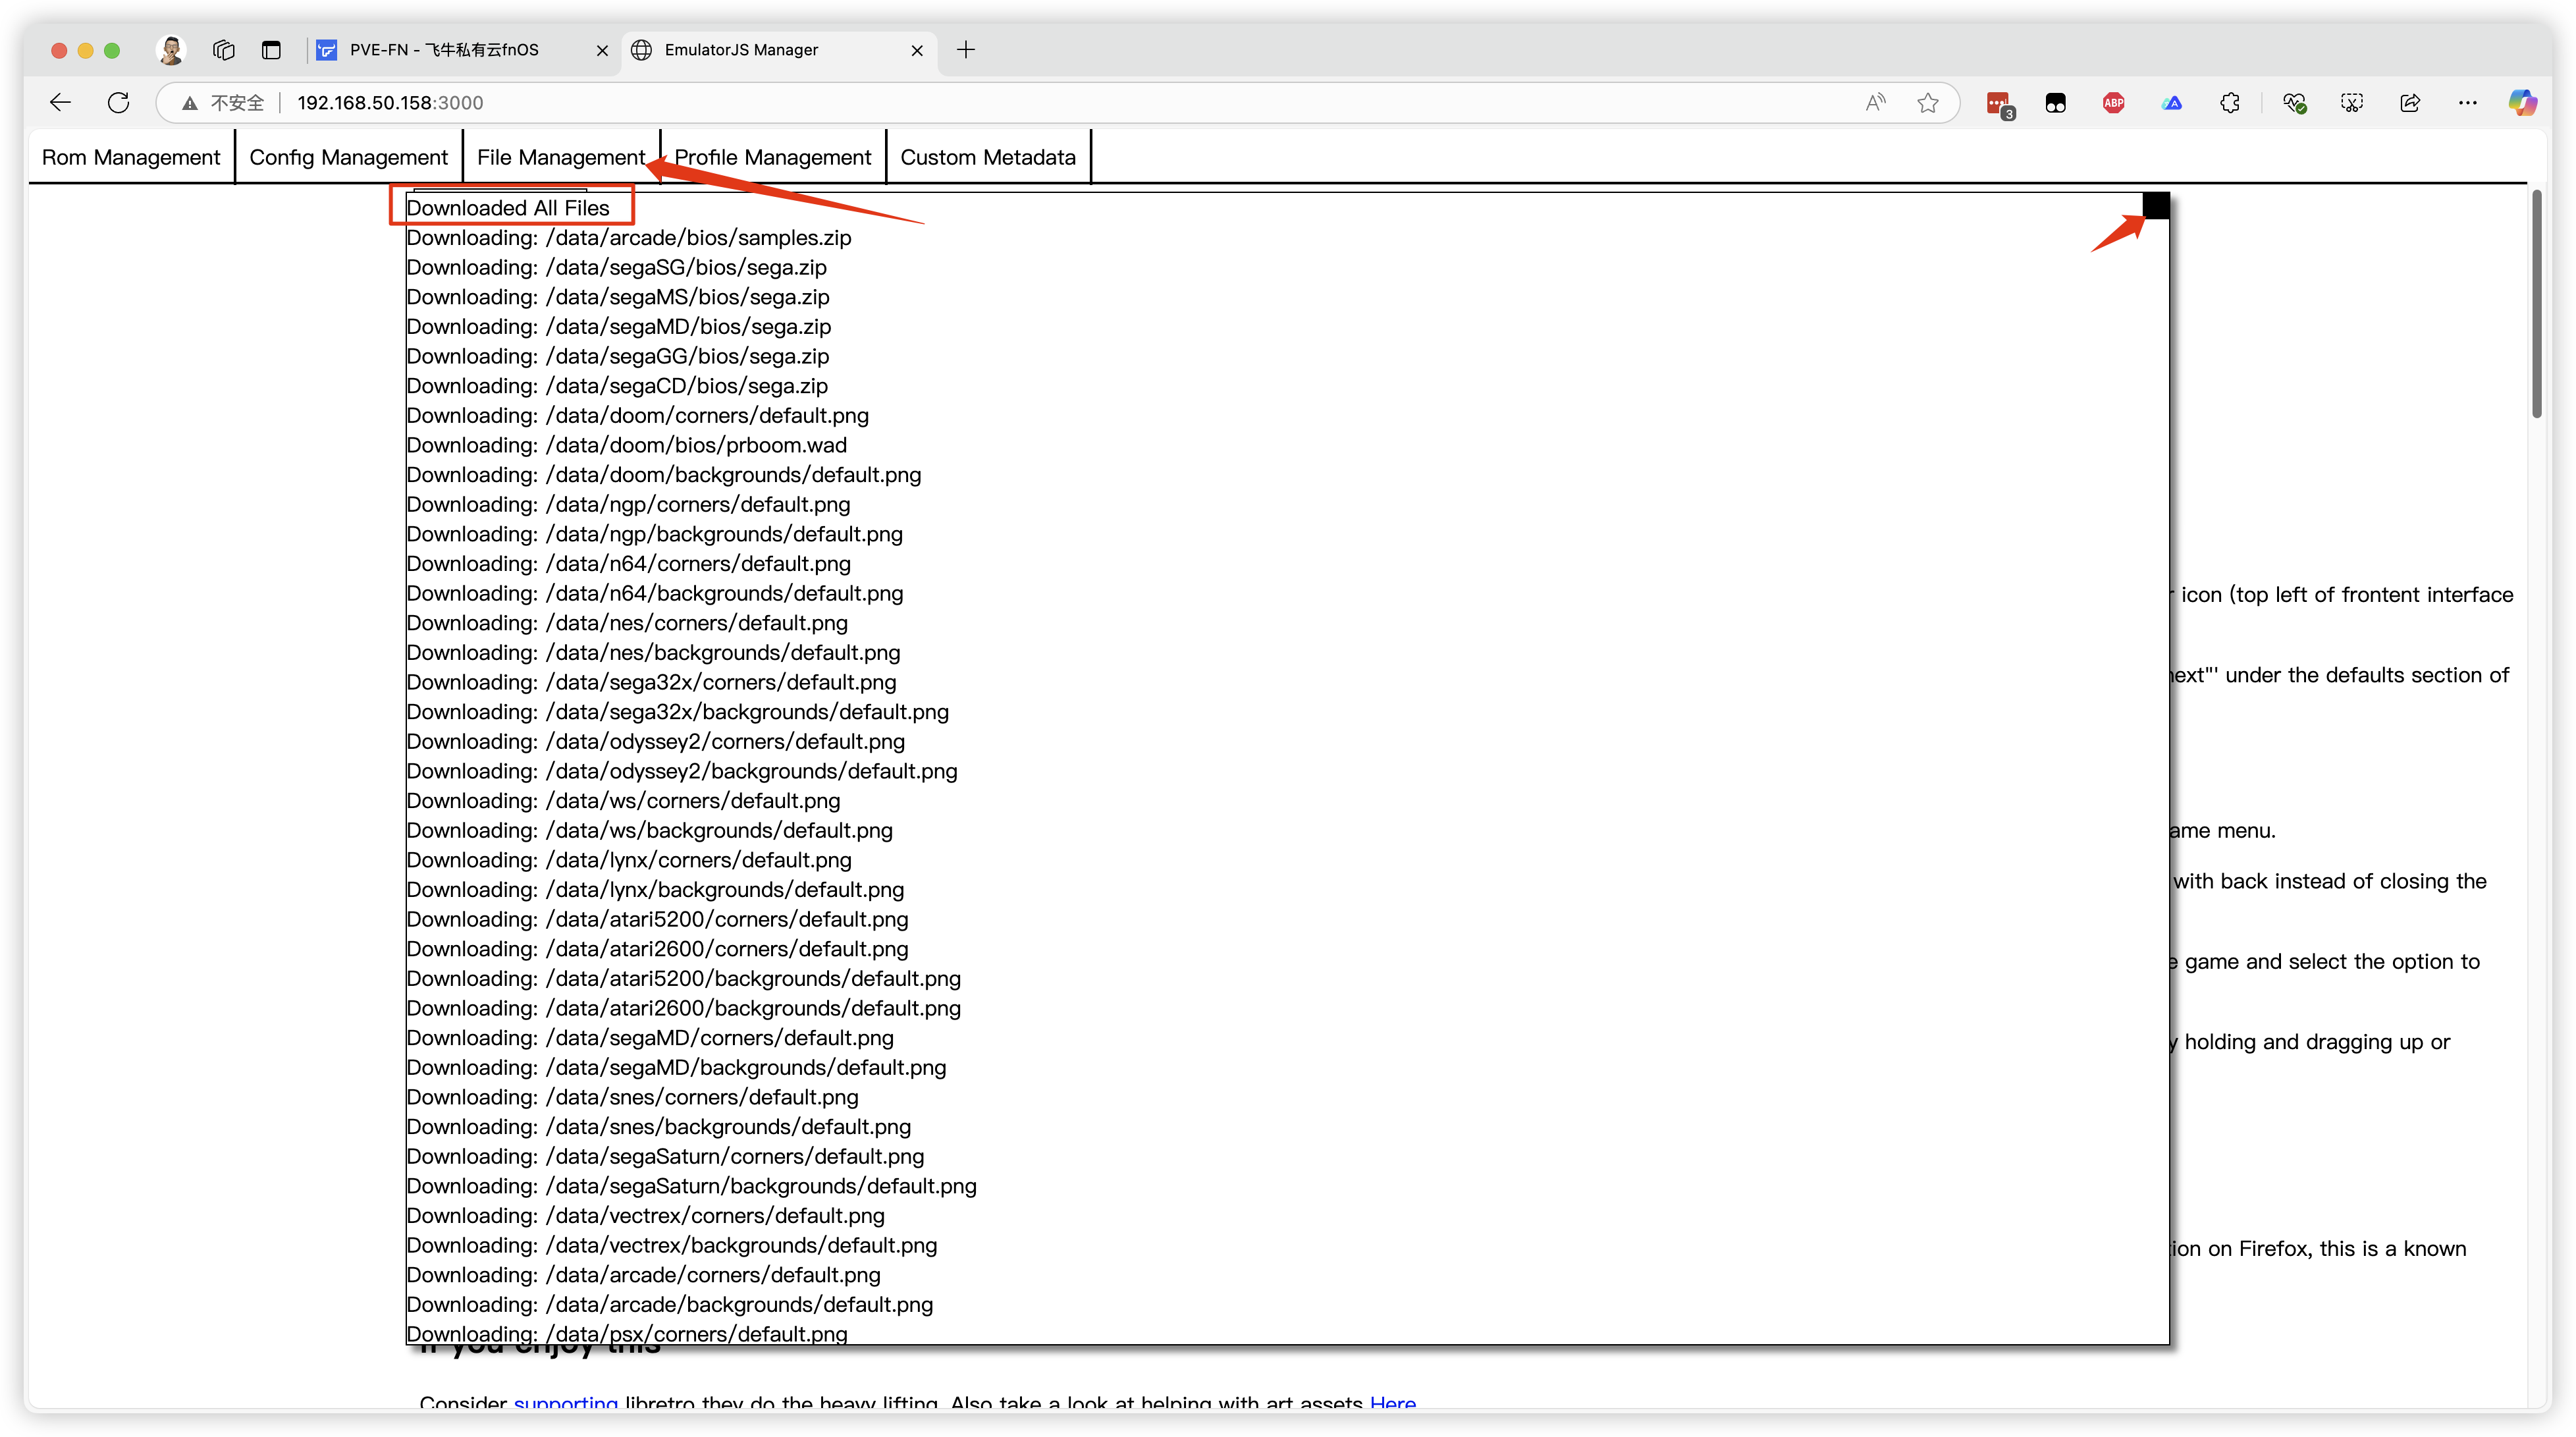The width and height of the screenshot is (2576, 1437).
Task: Select the /data/lynx/backgrounds/default.png log line
Action: (x=655, y=890)
